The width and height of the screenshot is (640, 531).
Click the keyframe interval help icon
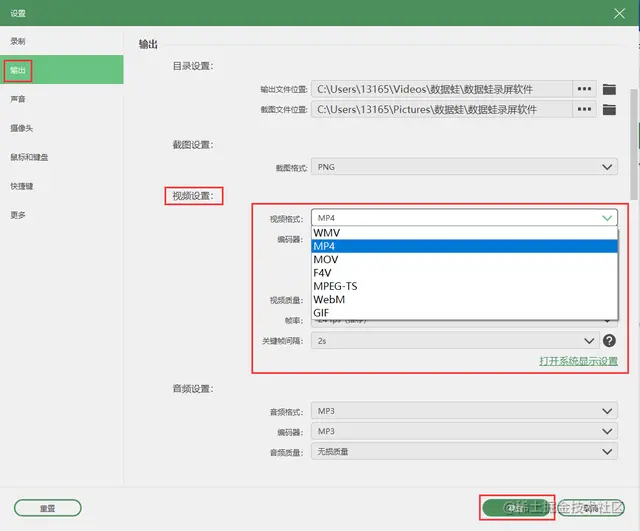[x=609, y=340]
